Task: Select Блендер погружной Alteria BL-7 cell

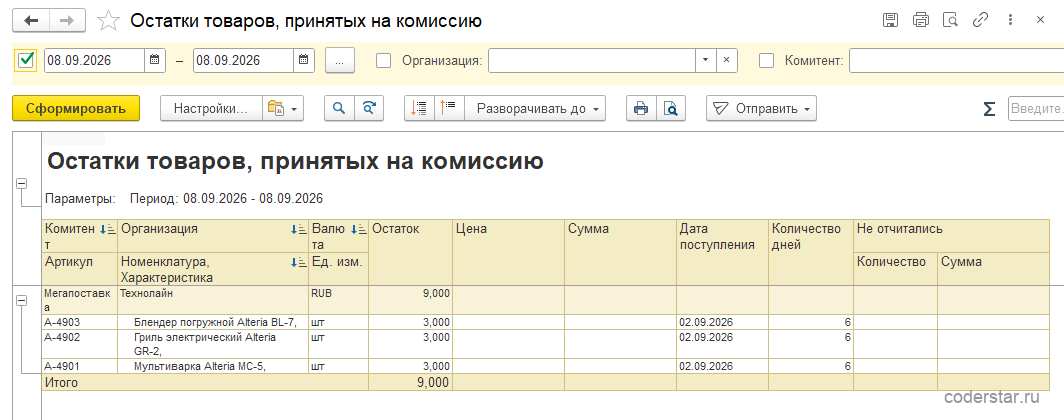Action: (x=213, y=322)
